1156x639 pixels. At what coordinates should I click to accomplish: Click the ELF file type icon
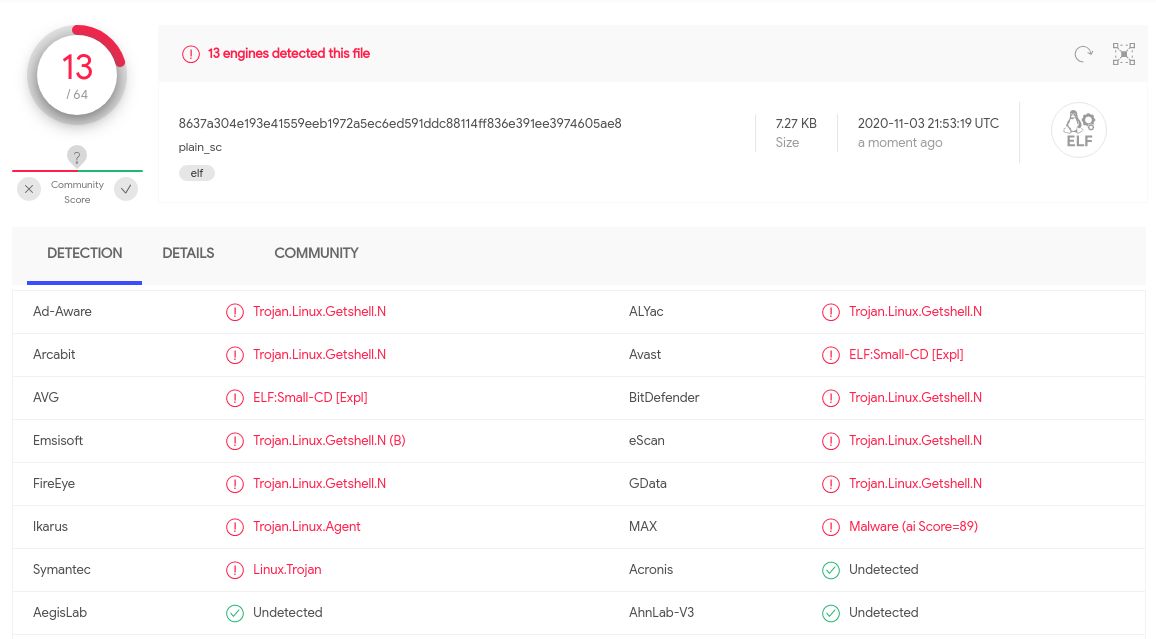point(1078,131)
